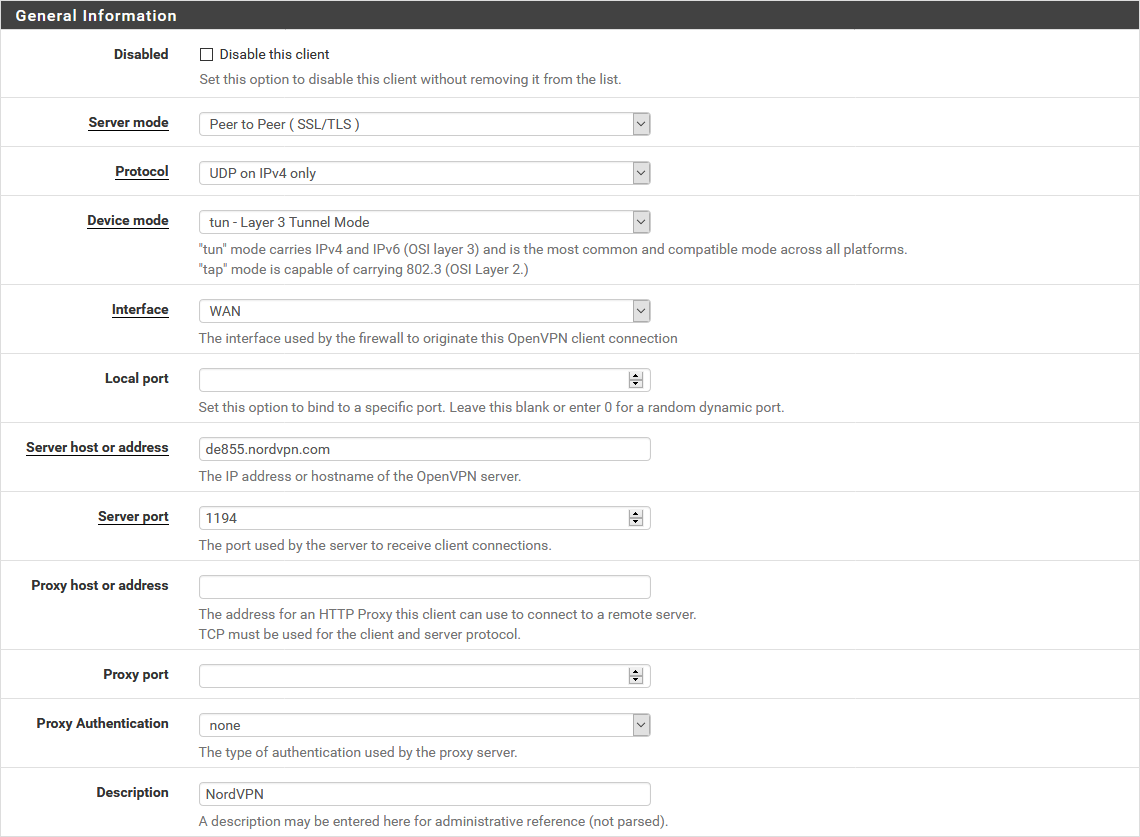Image resolution: width=1140 pixels, height=837 pixels.
Task: Click the Local port spinner arrows
Action: pos(635,380)
